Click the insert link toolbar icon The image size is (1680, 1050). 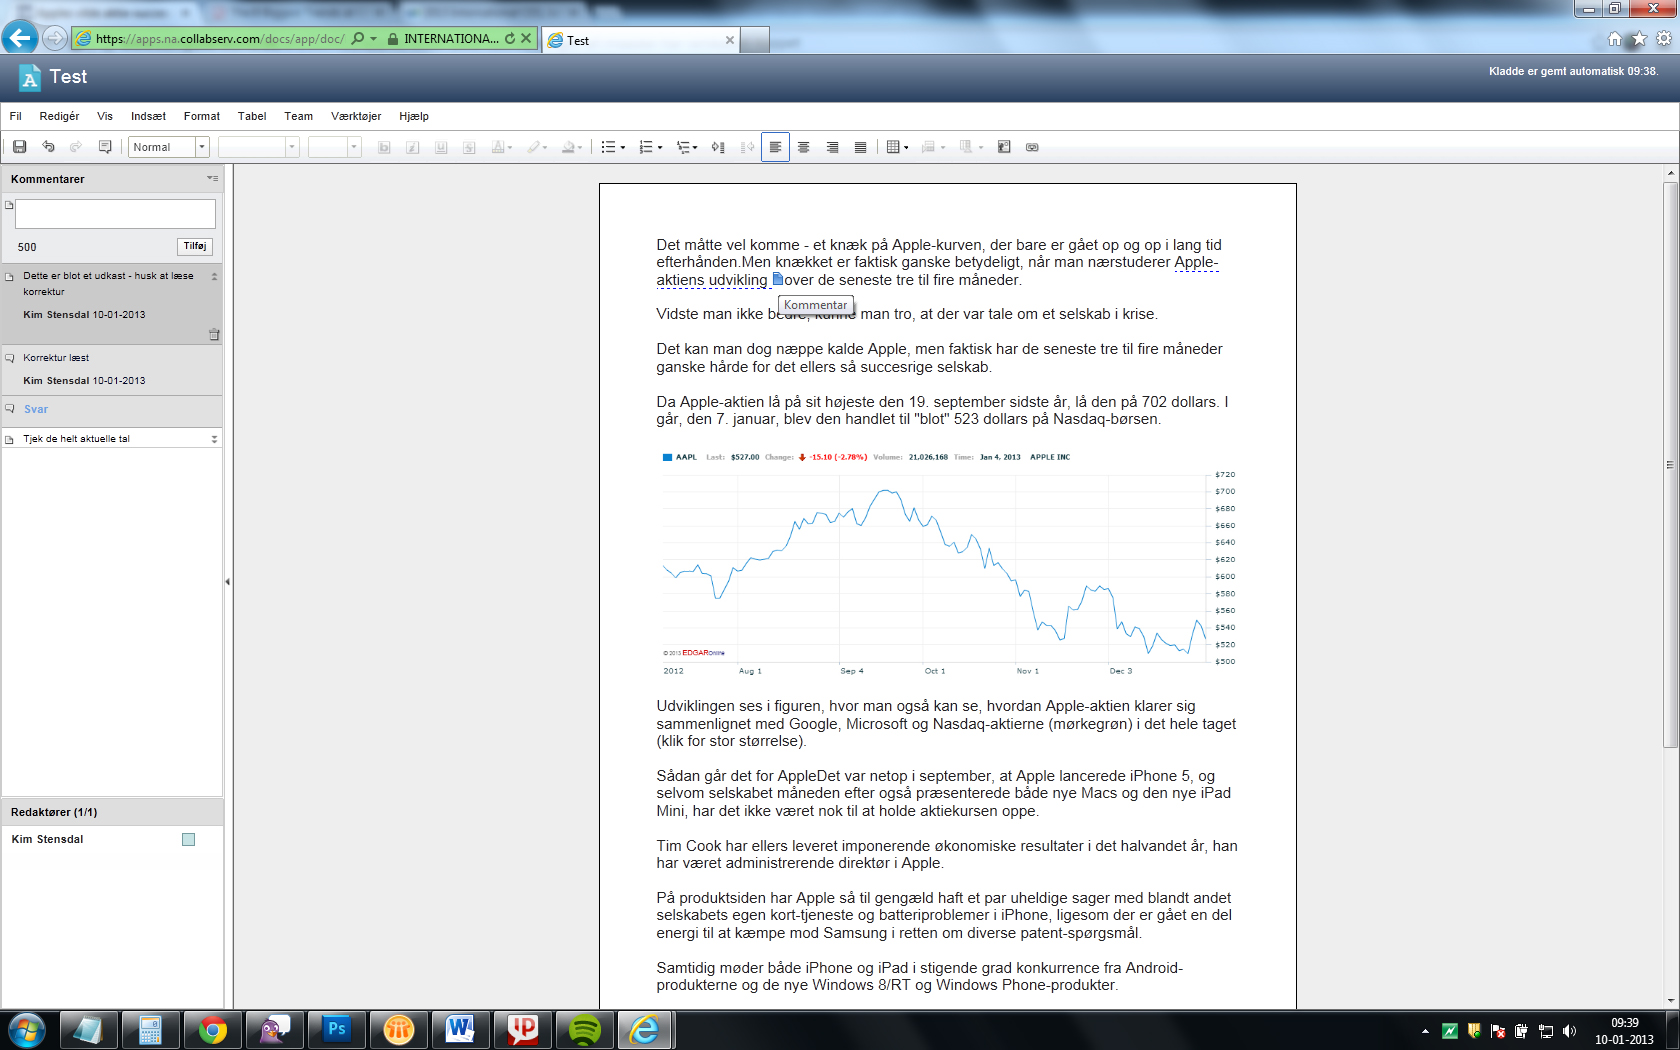pos(1032,147)
